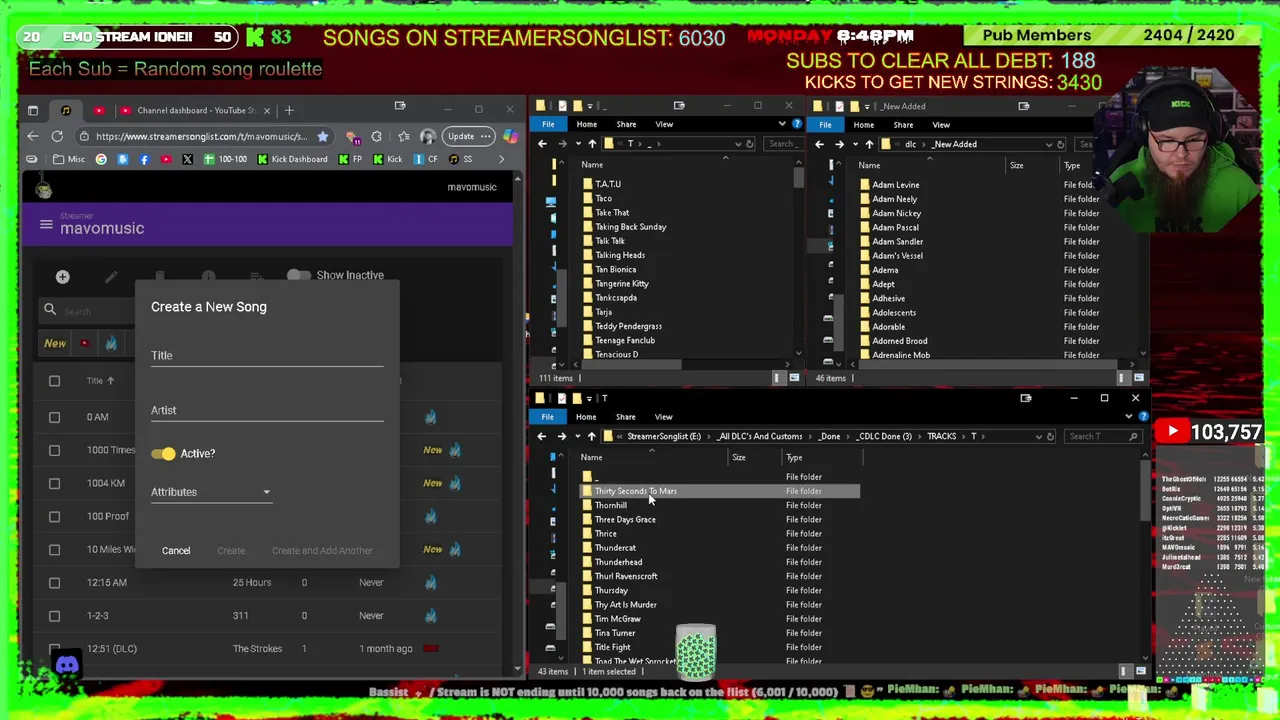Open the X bookmark icon
Viewport: 1280px width, 720px height.
point(187,159)
